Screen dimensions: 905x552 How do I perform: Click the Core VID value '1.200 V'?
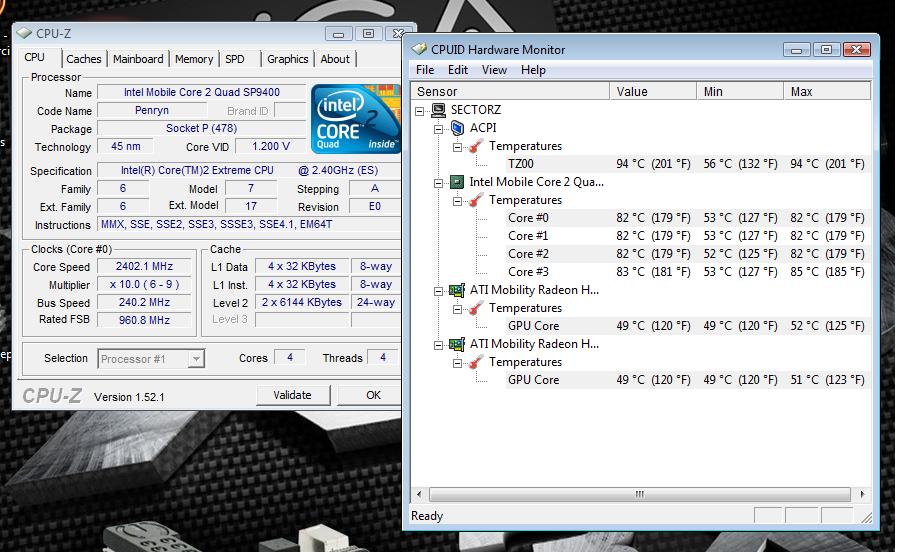click(x=271, y=147)
